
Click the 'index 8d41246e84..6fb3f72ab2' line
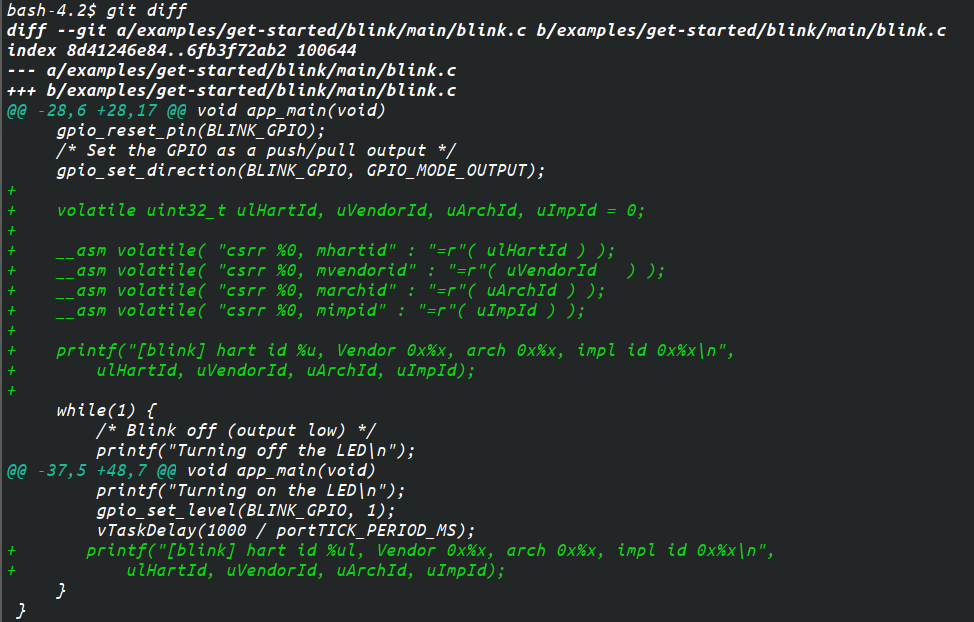pyautogui.click(x=181, y=50)
